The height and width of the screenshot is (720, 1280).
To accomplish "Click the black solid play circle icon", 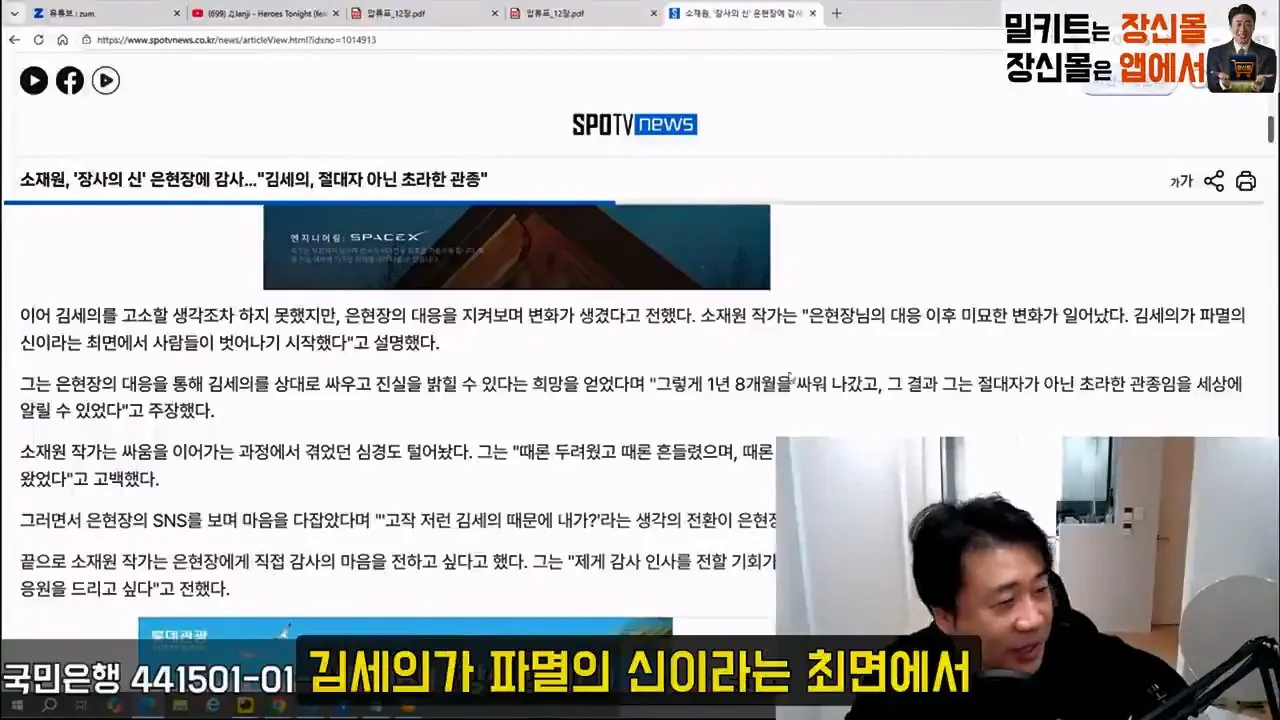I will point(34,81).
